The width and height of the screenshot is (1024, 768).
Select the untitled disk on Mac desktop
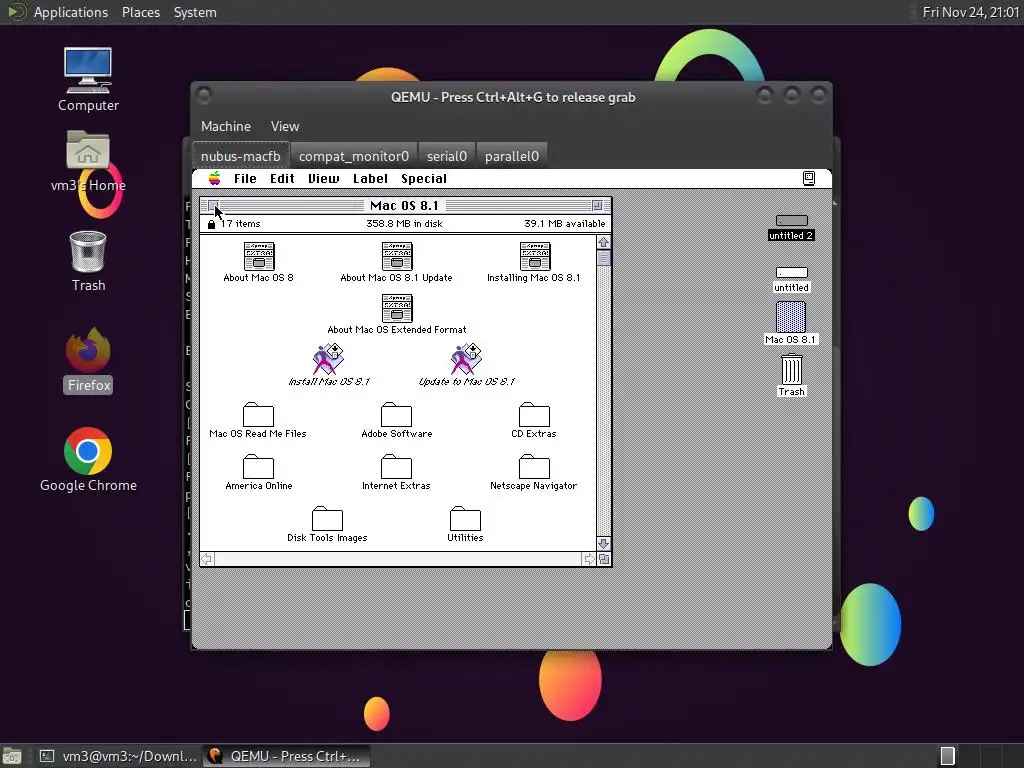pyautogui.click(x=792, y=273)
